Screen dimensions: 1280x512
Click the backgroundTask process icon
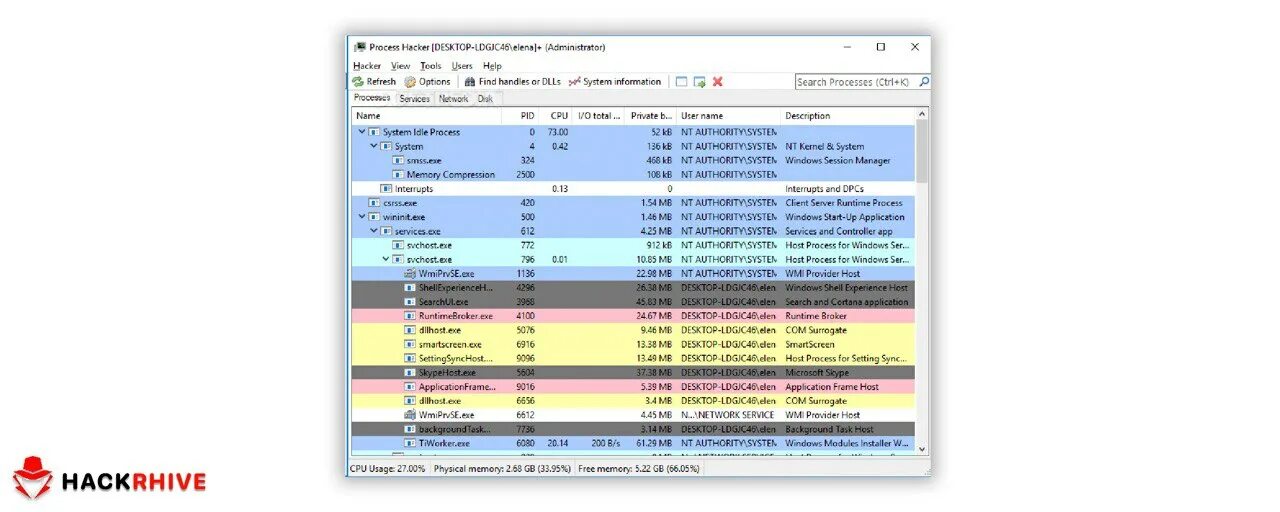tap(410, 428)
